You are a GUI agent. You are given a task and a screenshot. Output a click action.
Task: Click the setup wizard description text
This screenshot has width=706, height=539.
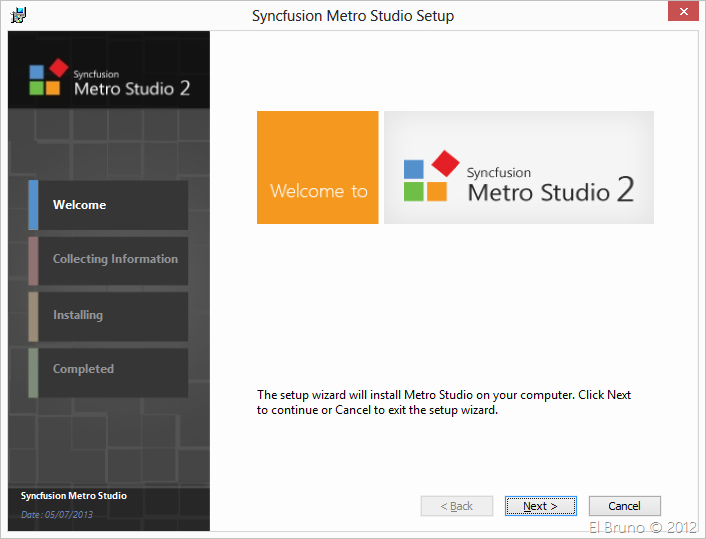pyautogui.click(x=444, y=402)
